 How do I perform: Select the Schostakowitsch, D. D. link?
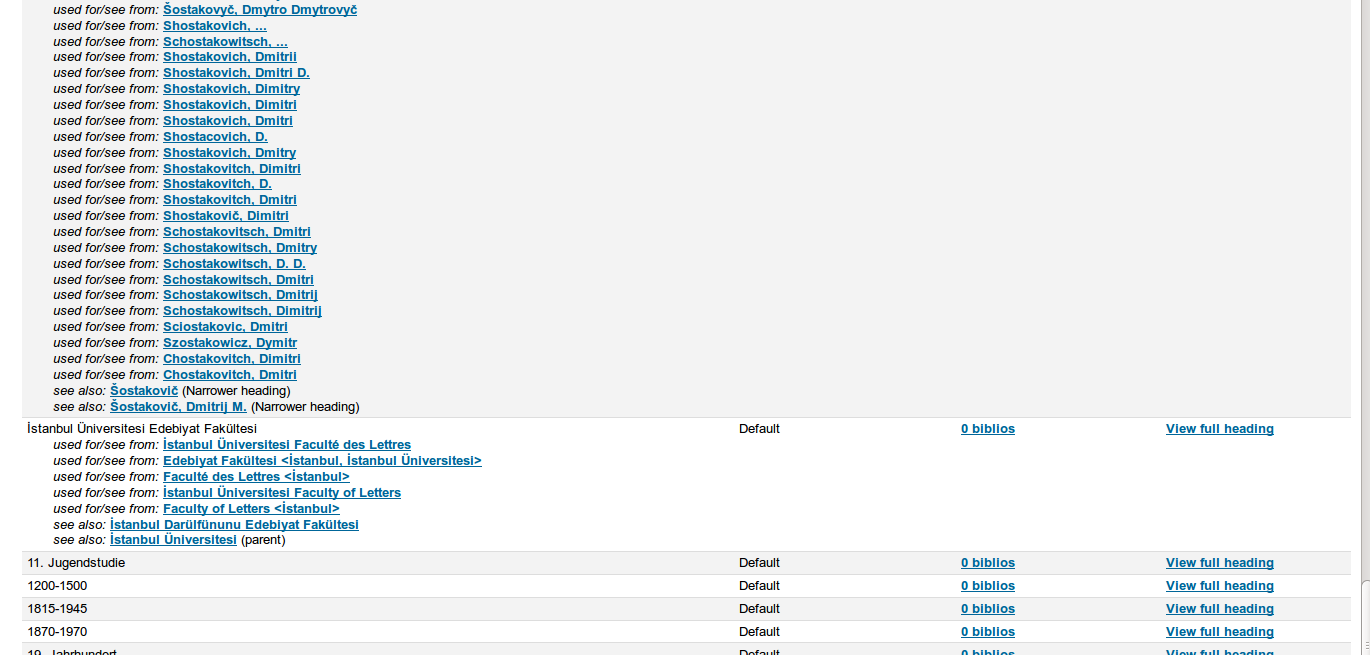tap(234, 264)
